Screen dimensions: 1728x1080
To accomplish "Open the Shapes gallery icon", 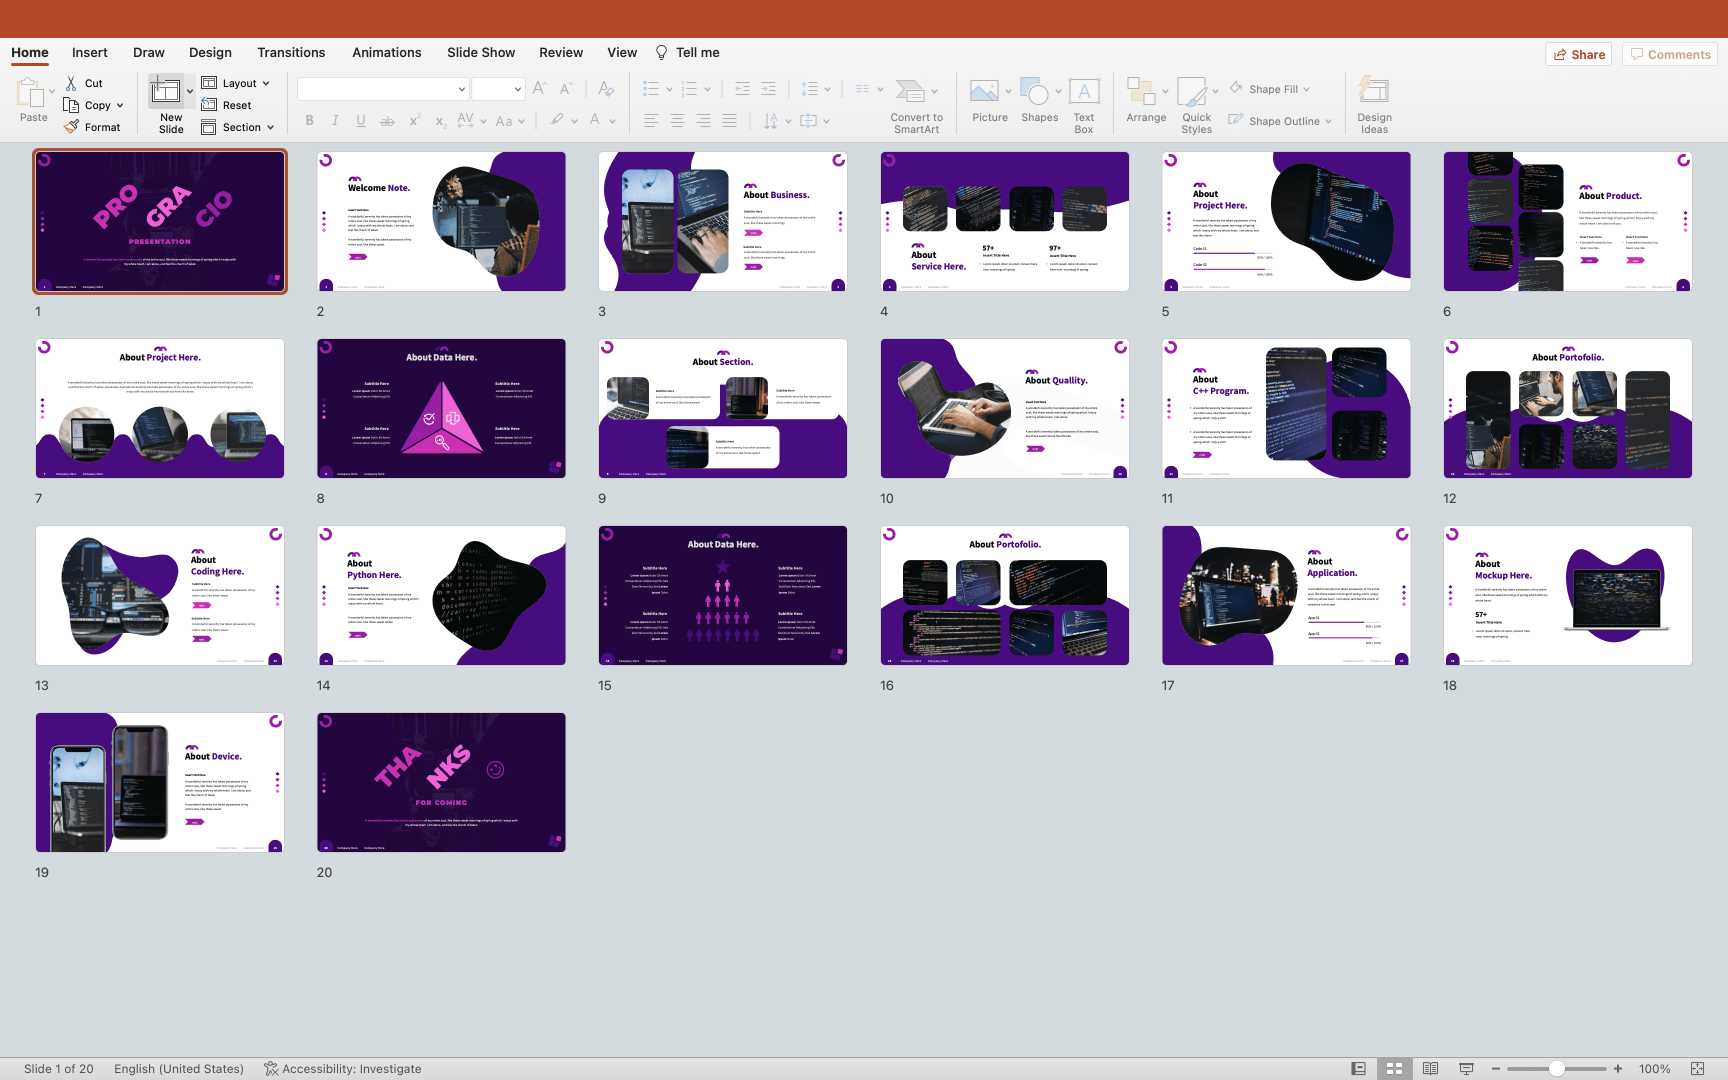I will [x=1035, y=92].
